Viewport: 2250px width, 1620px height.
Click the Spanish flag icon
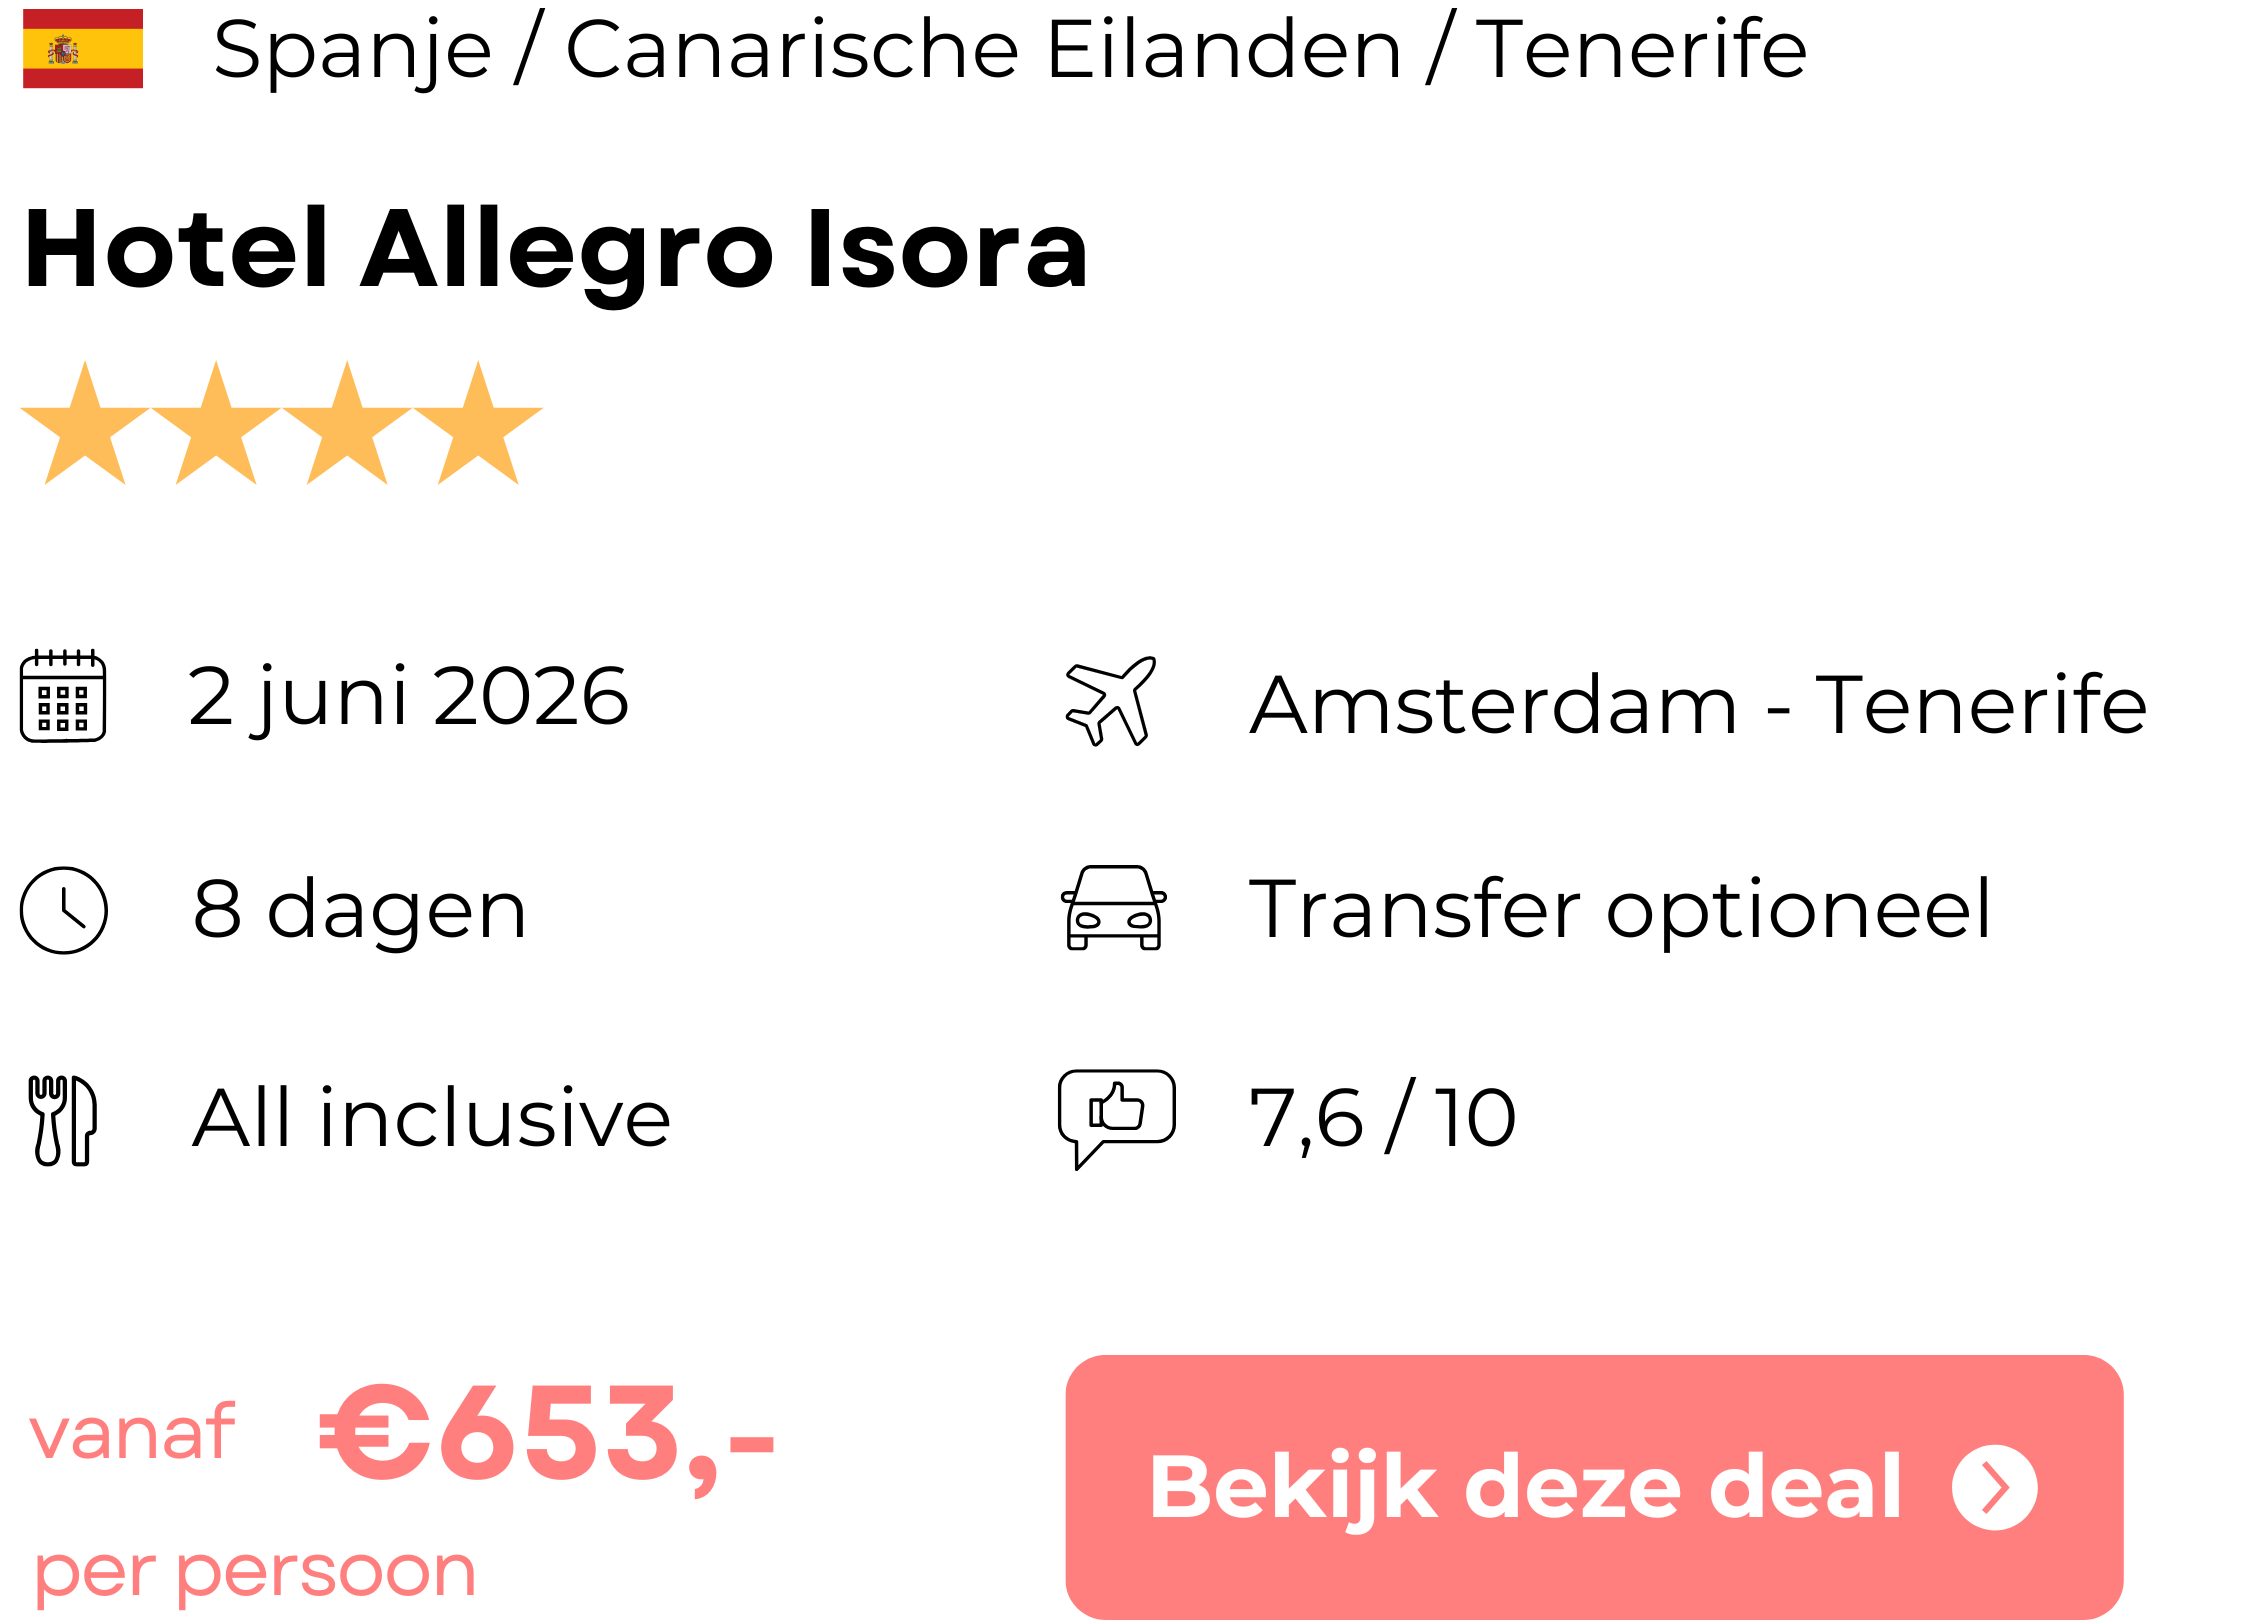(x=83, y=49)
